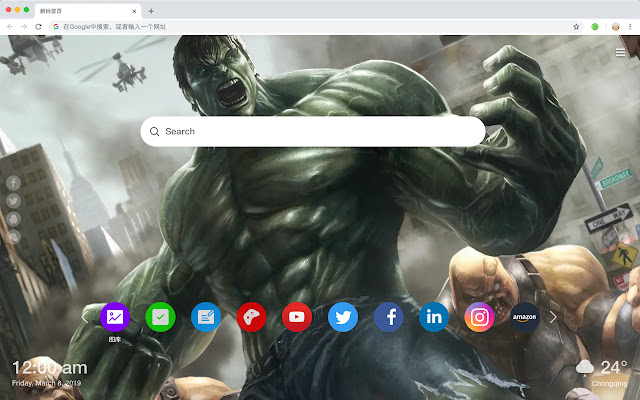Share via the Facebook icon in the left sidebar
This screenshot has height=400, width=640.
tap(13, 183)
